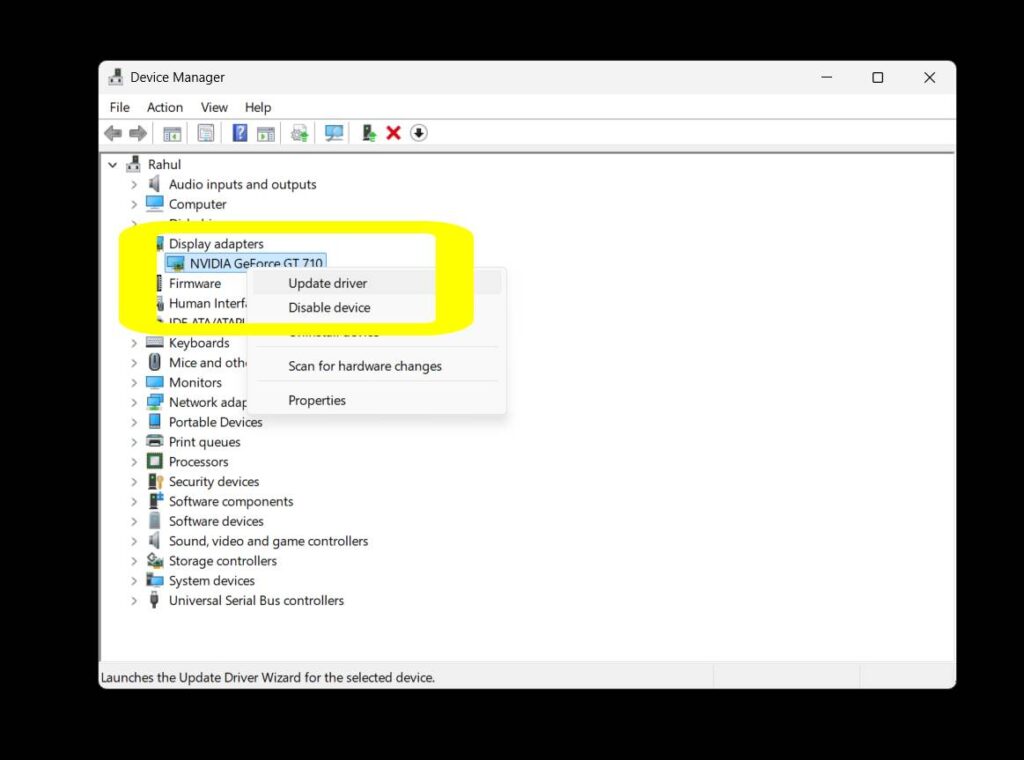Open the View menu
This screenshot has height=760, width=1024.
pyautogui.click(x=214, y=107)
